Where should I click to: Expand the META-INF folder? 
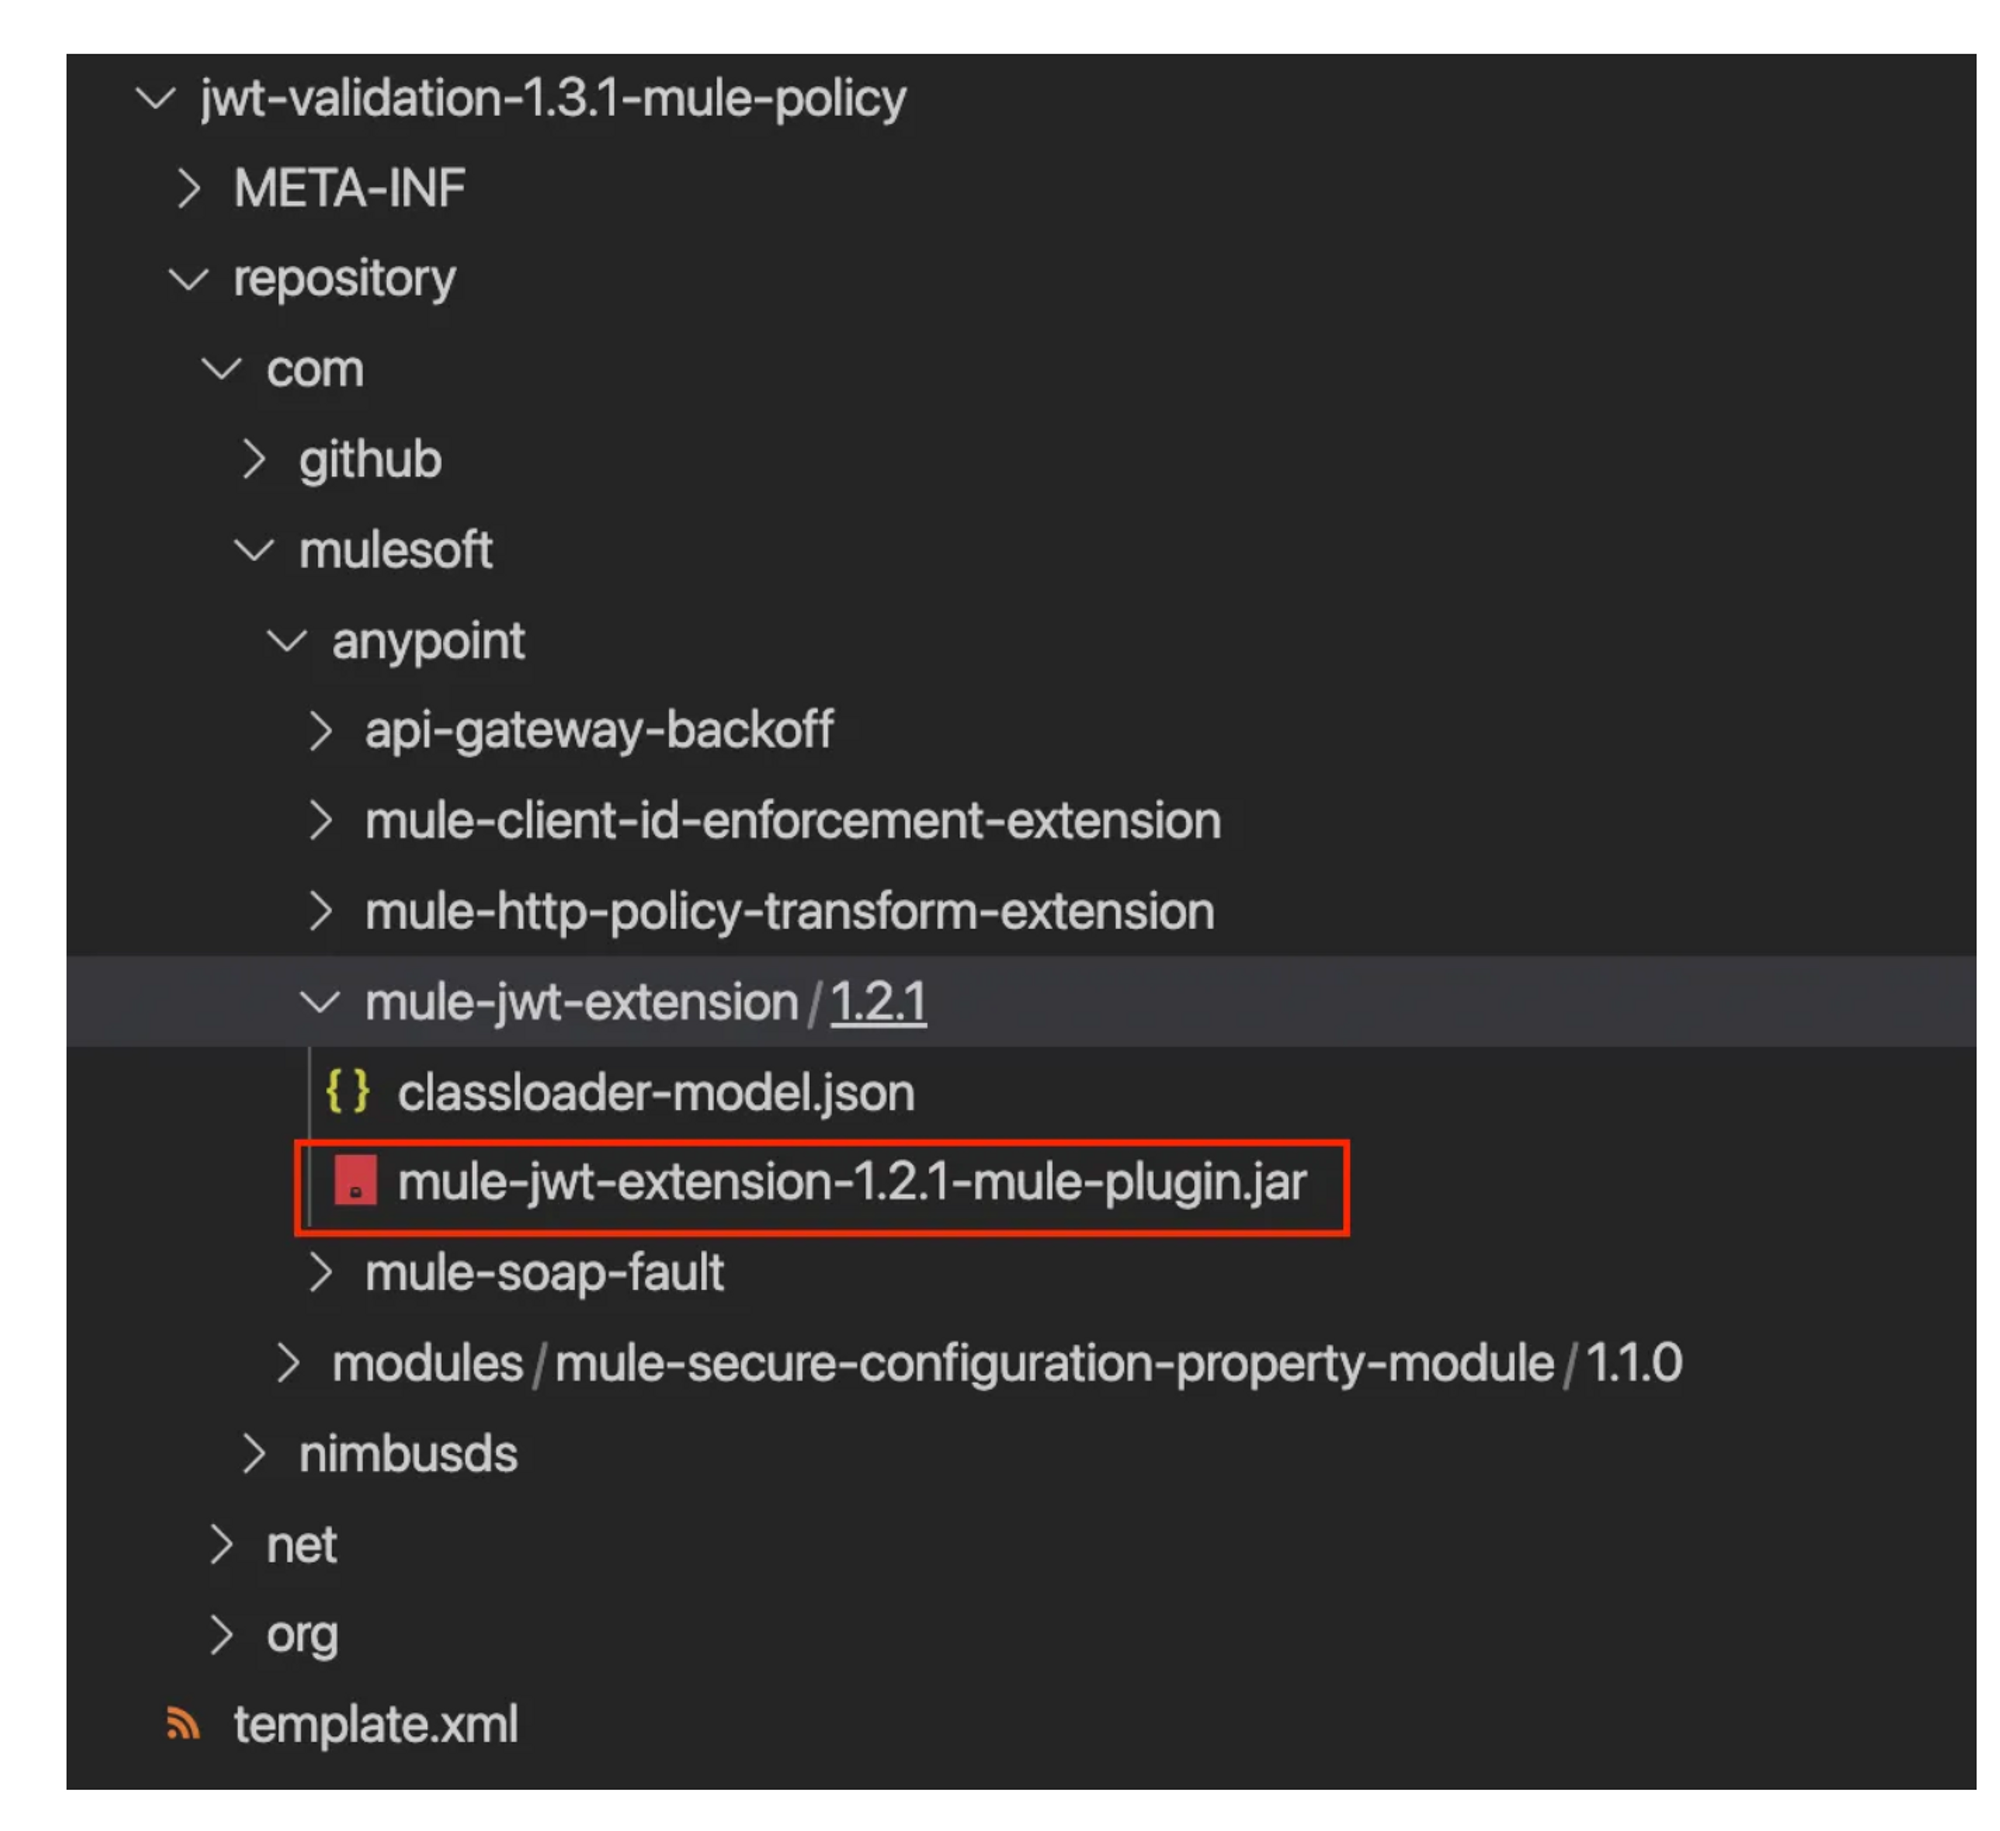click(x=189, y=187)
